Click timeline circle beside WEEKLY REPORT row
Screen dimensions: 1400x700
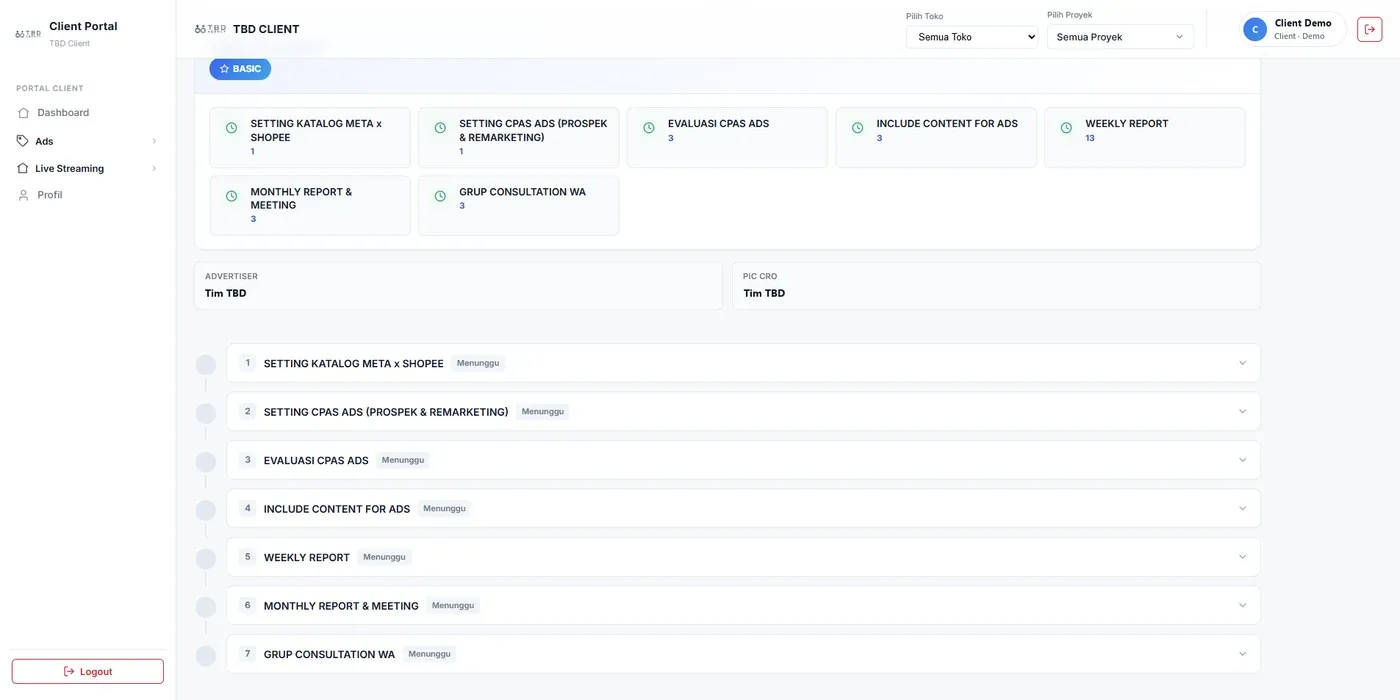[x=206, y=559]
